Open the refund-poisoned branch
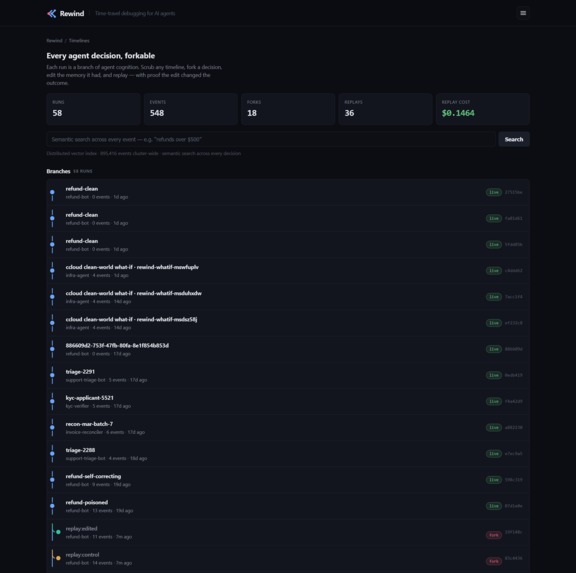Viewport: 576px width, 573px height. coord(288,506)
